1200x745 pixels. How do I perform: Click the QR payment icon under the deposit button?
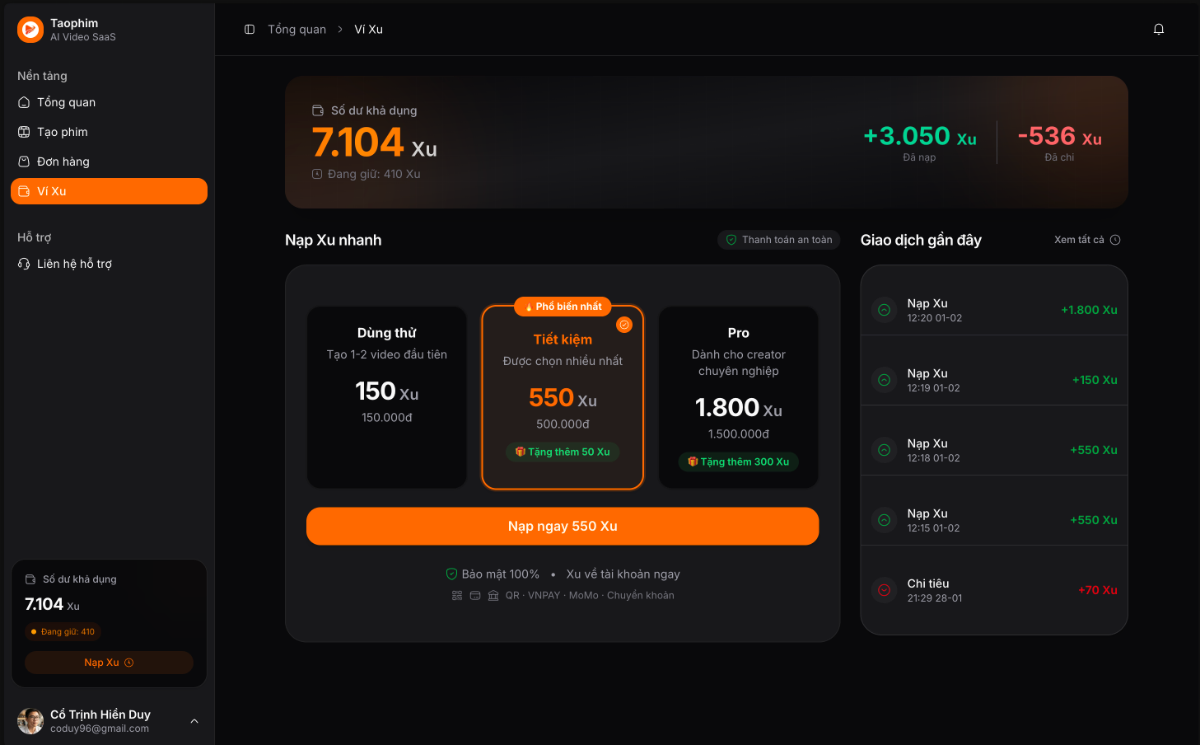click(x=455, y=594)
